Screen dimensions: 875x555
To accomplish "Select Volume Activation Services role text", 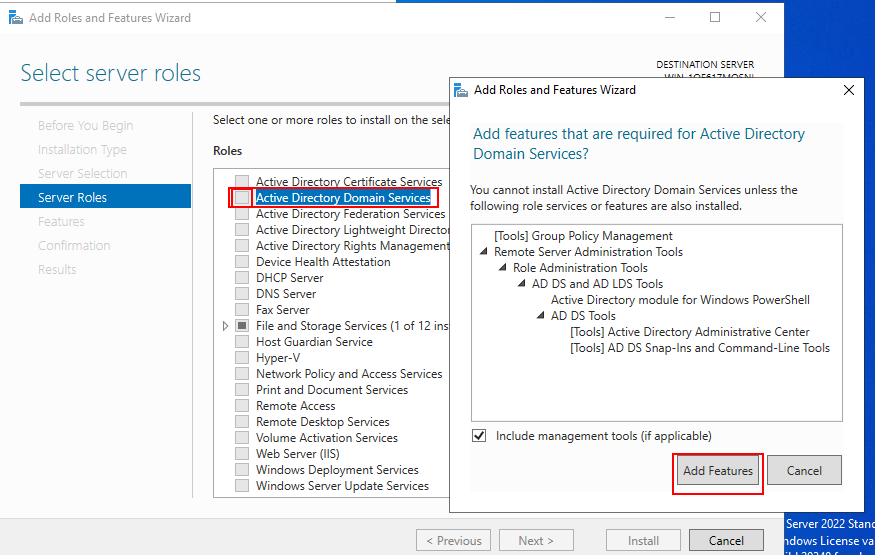I will 326,438.
